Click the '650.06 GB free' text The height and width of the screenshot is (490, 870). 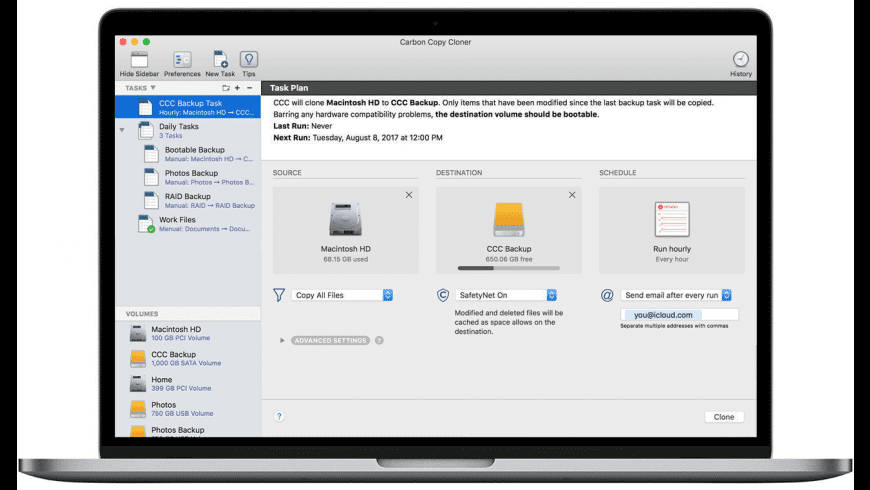(509, 259)
